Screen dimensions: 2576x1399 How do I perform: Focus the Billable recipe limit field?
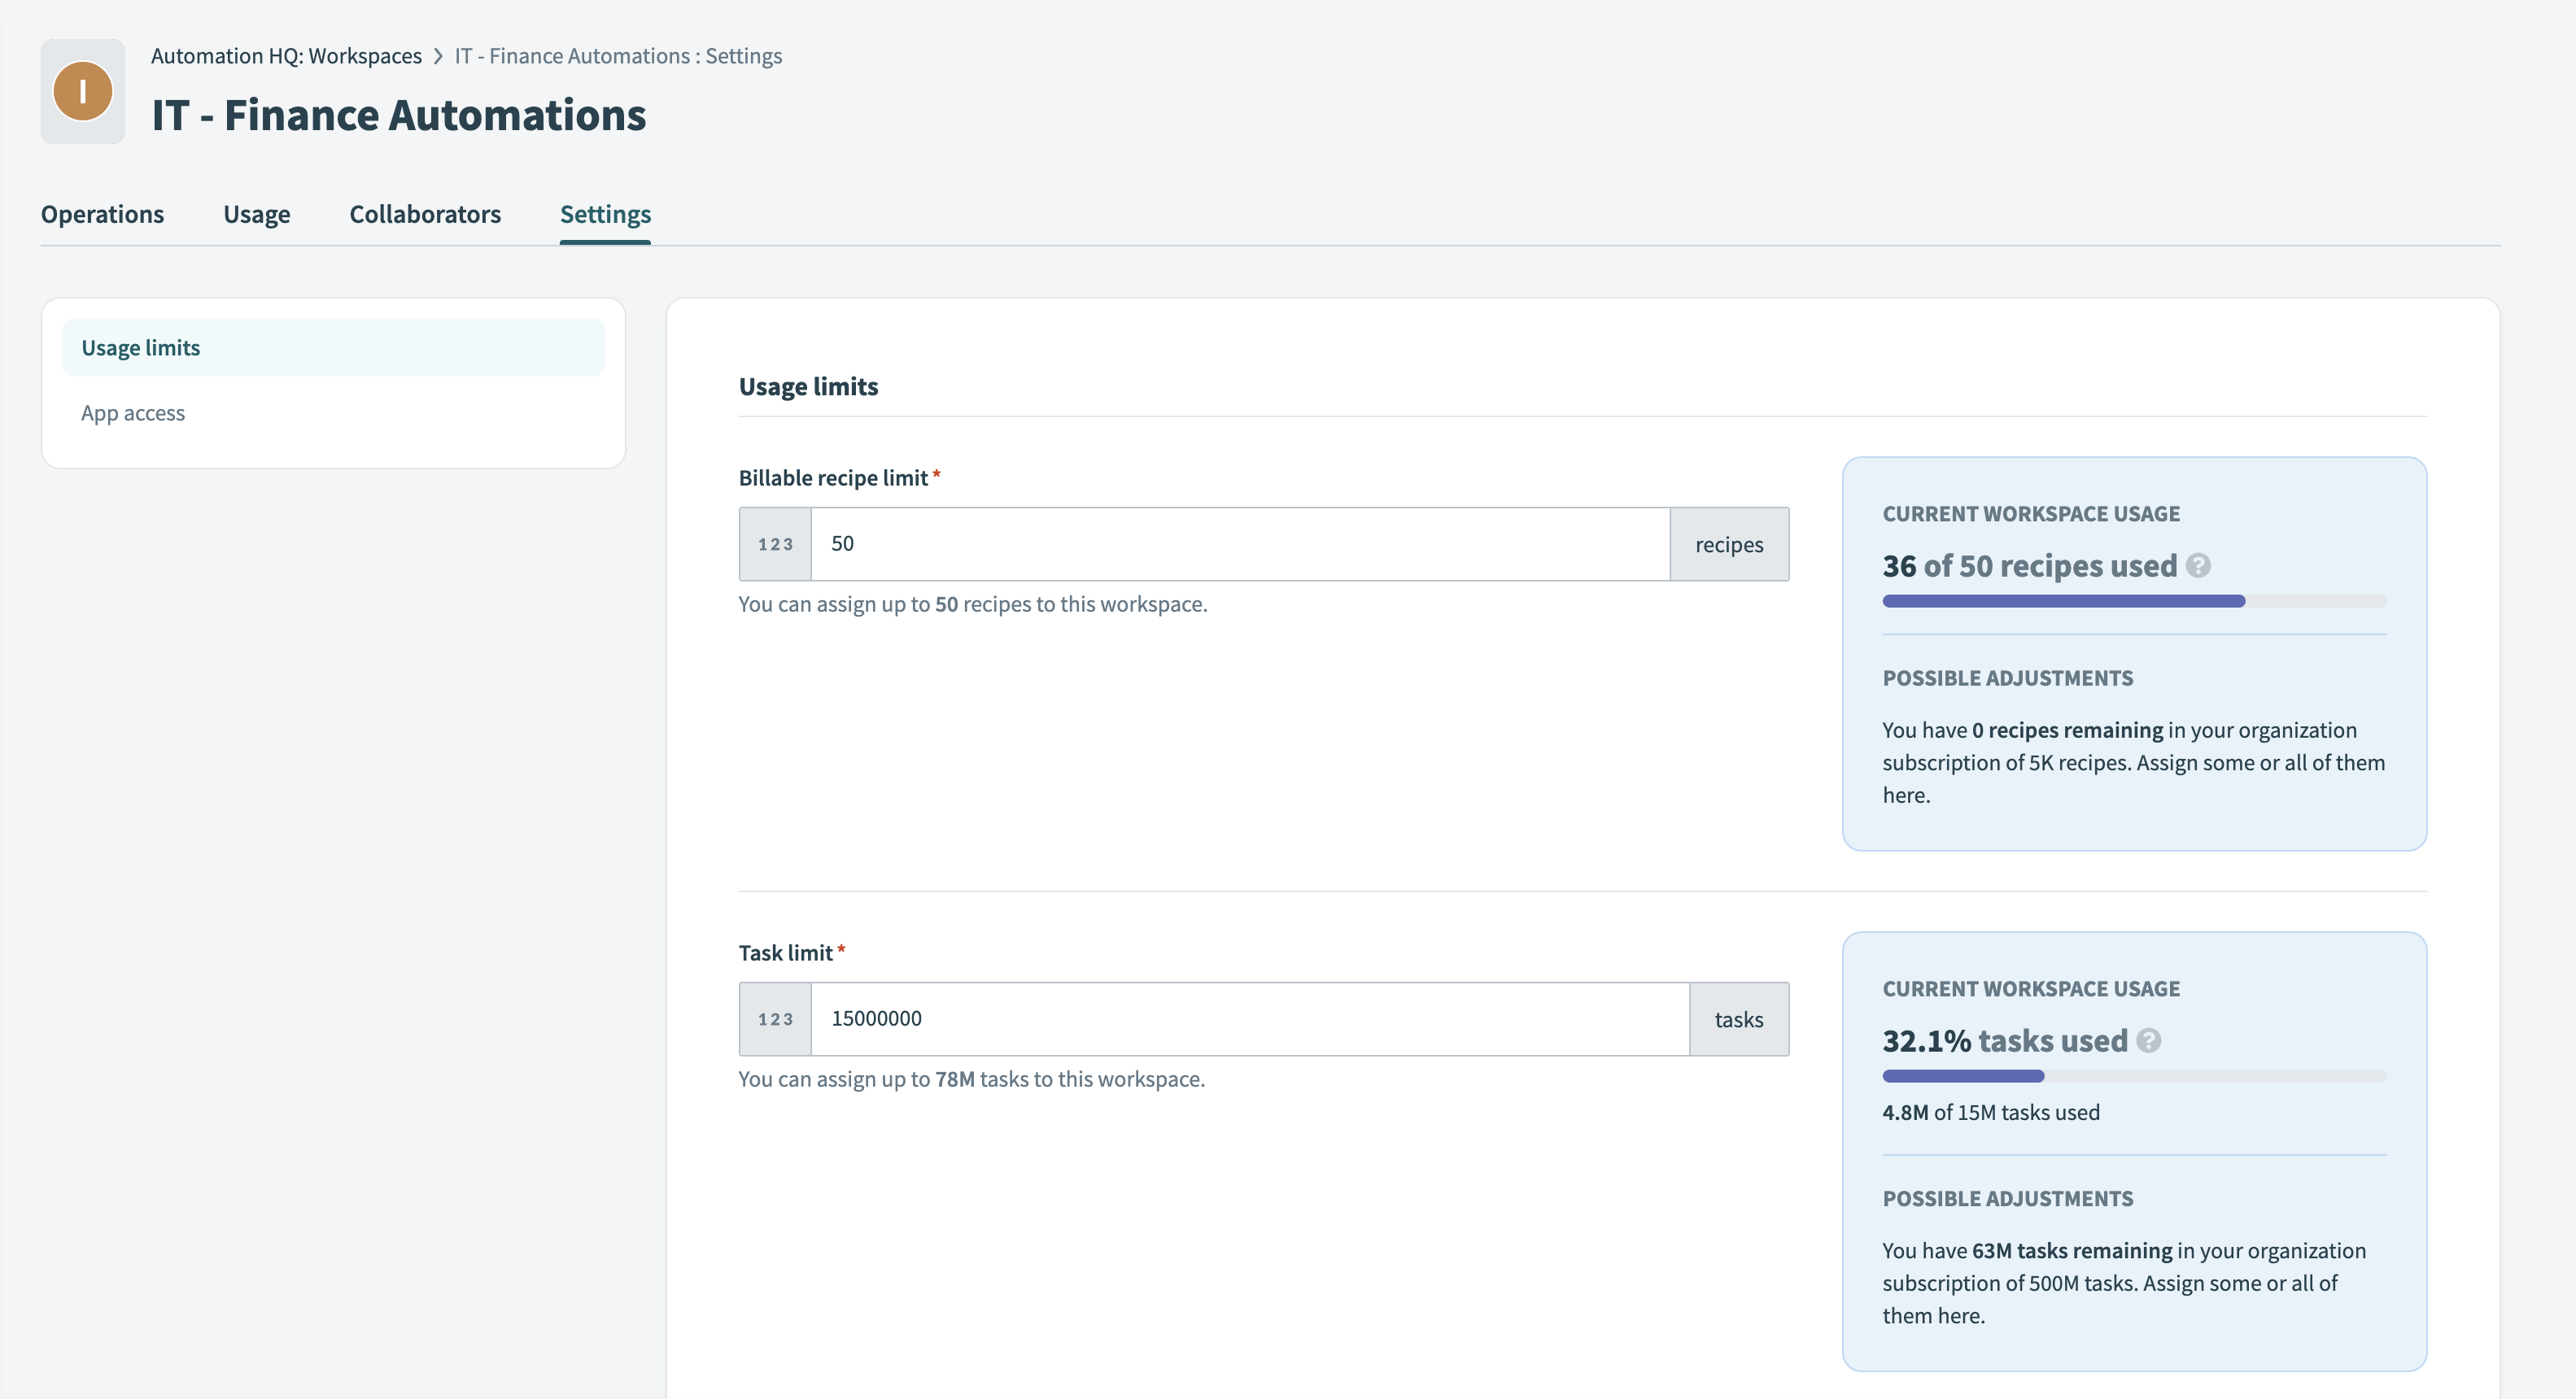pyautogui.click(x=1239, y=544)
